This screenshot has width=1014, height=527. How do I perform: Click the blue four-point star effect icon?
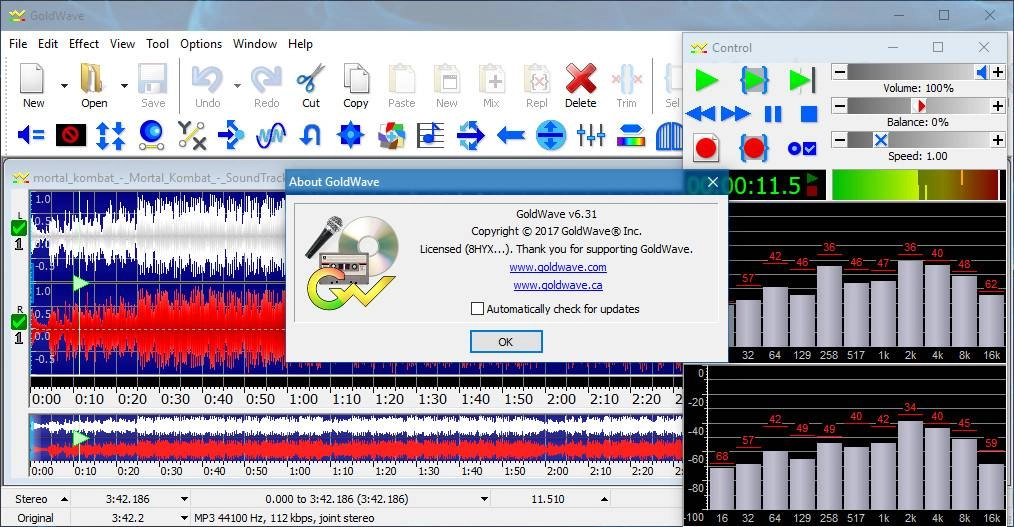click(x=351, y=135)
